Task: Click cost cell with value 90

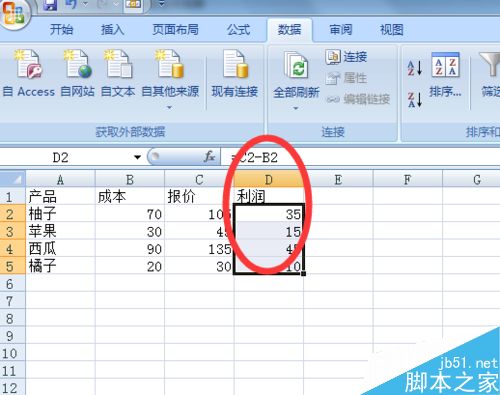Action: click(x=130, y=249)
